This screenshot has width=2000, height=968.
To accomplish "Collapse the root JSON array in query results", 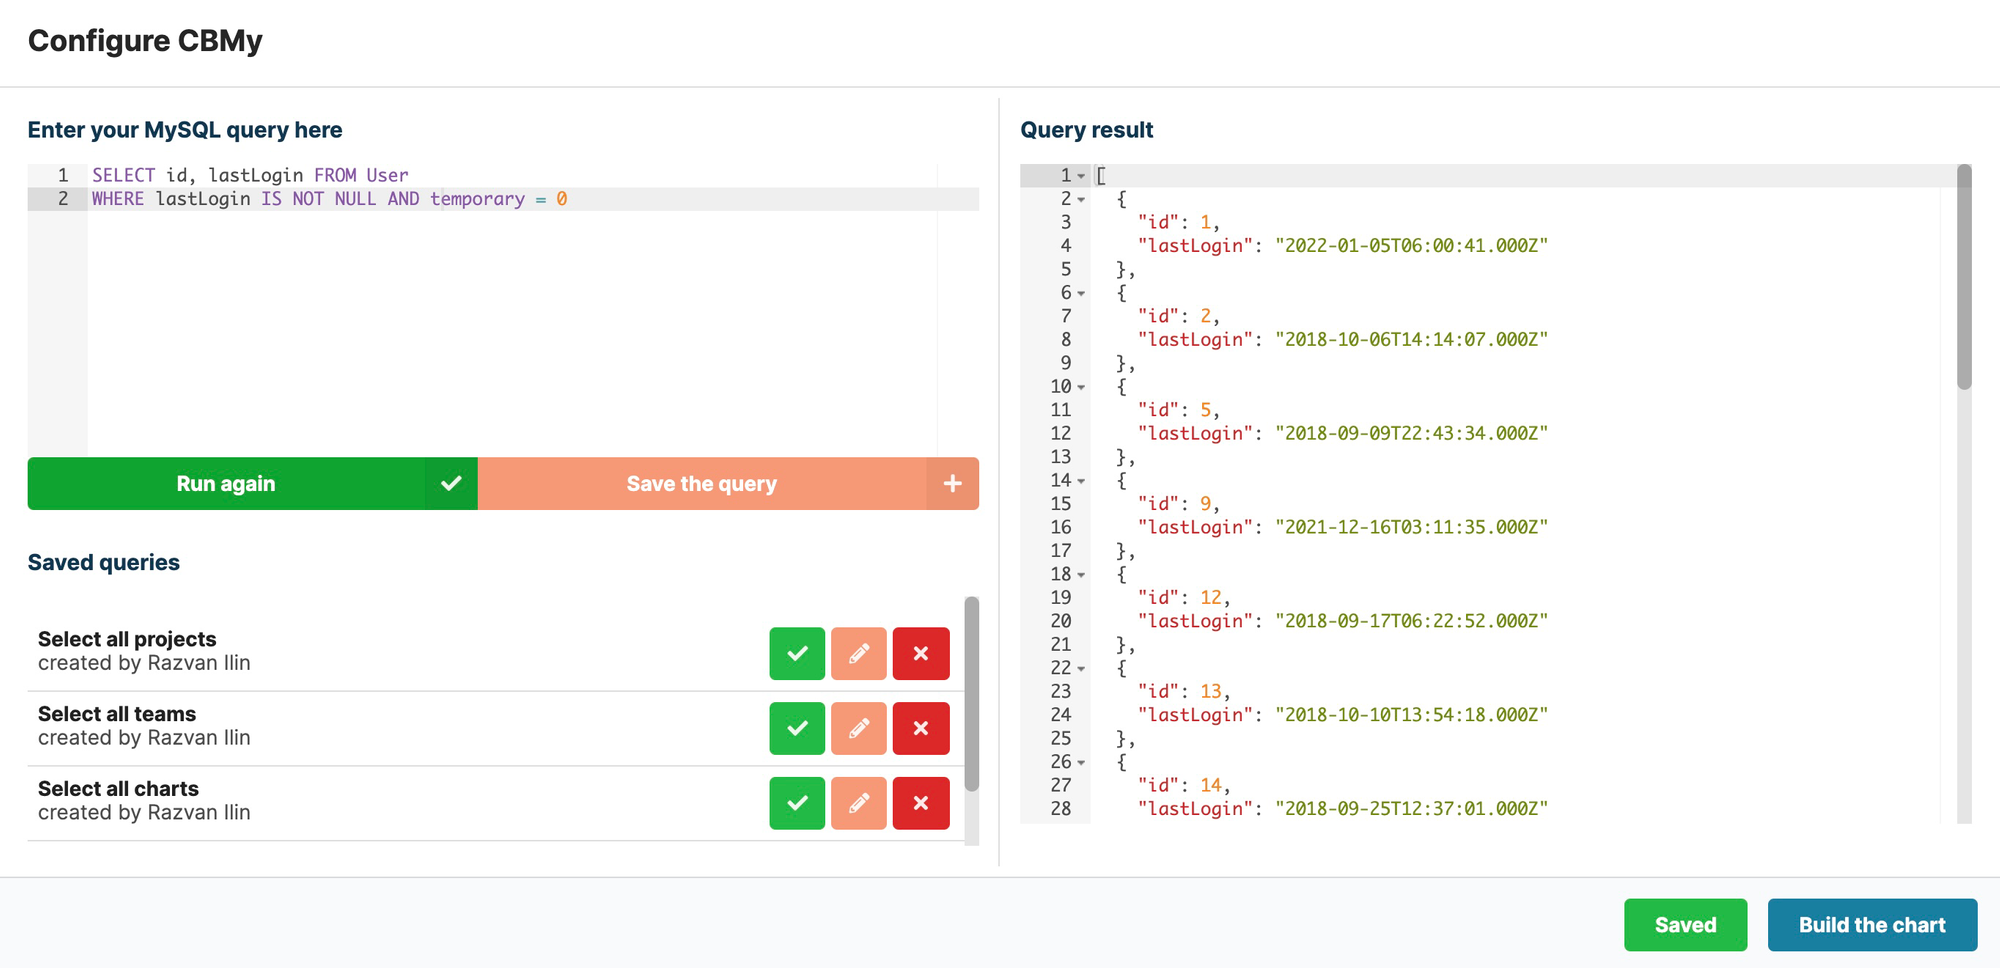I will click(1083, 175).
